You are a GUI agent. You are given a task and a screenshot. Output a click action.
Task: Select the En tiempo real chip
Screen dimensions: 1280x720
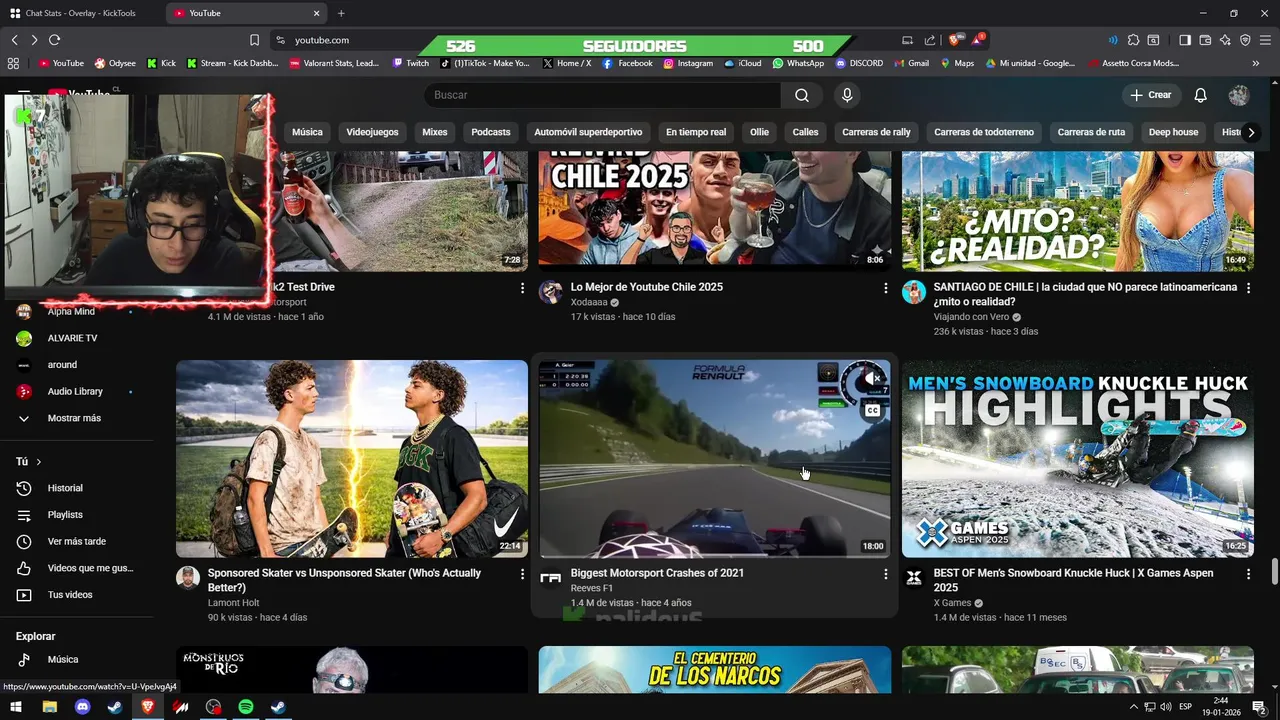pyautogui.click(x=696, y=132)
